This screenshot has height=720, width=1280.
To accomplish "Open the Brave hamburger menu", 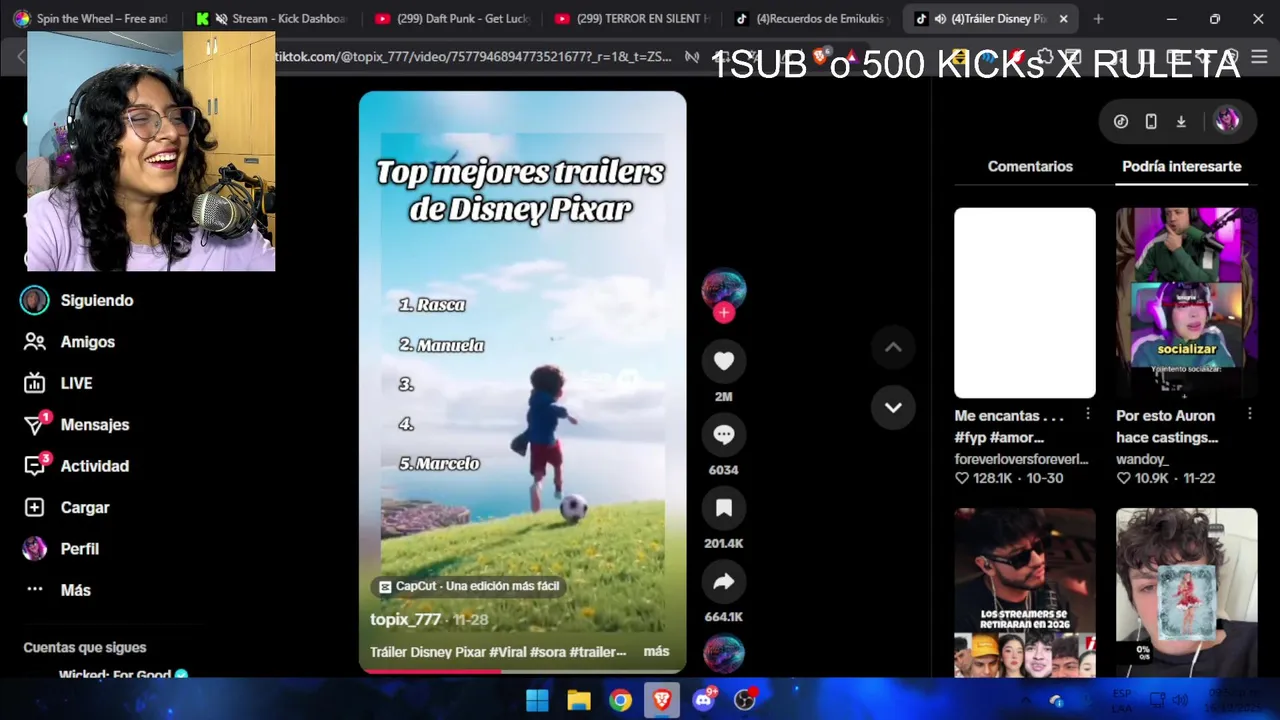I will (x=1259, y=57).
